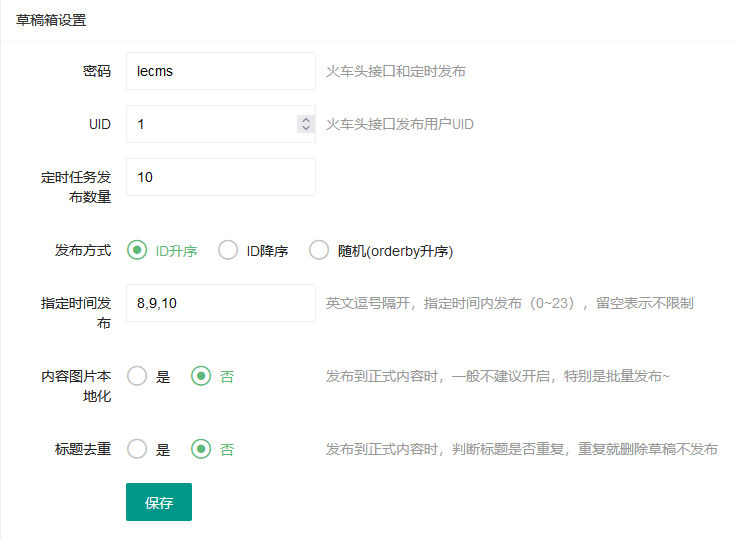Viewport: 737px width, 539px height.
Task: Click the hint text 火车头接口和定时发布
Action: (395, 71)
